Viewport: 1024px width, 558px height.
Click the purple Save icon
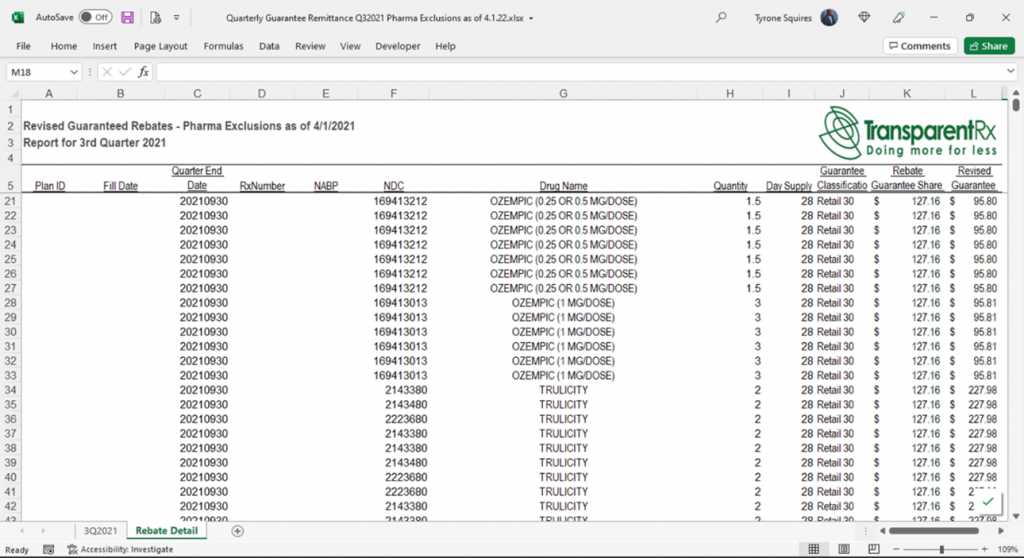(x=127, y=18)
